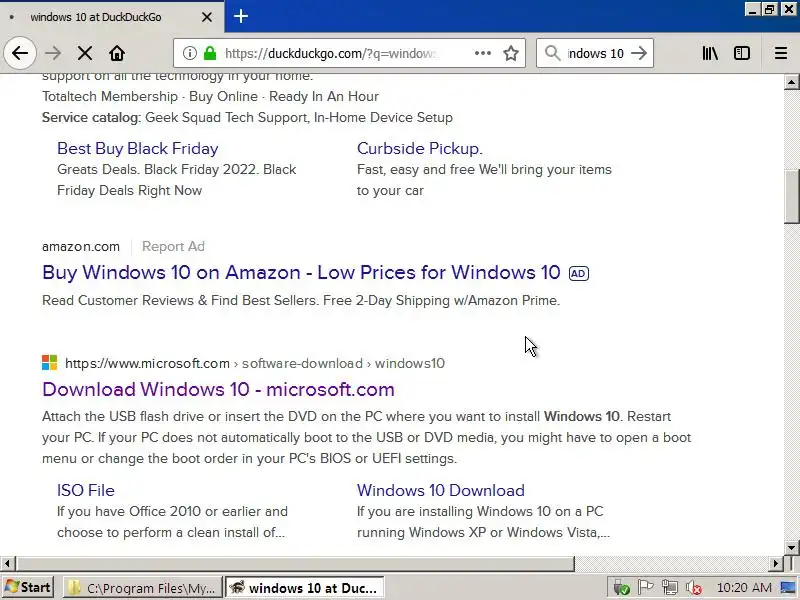
Task: Click the Action Center flag tray icon
Action: pyautogui.click(x=645, y=587)
